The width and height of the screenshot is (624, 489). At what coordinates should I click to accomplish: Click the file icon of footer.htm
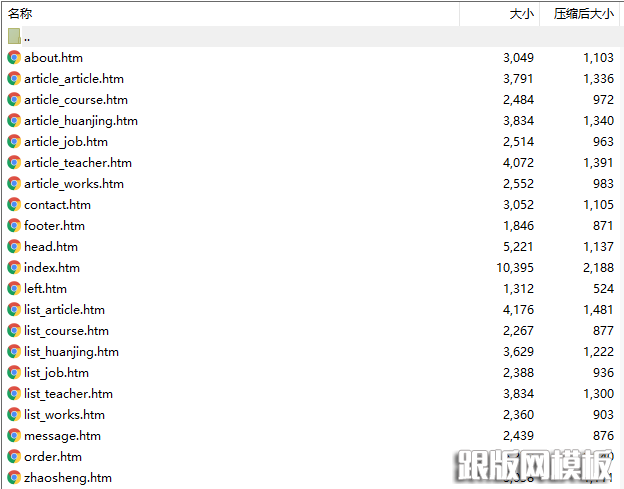(14, 226)
